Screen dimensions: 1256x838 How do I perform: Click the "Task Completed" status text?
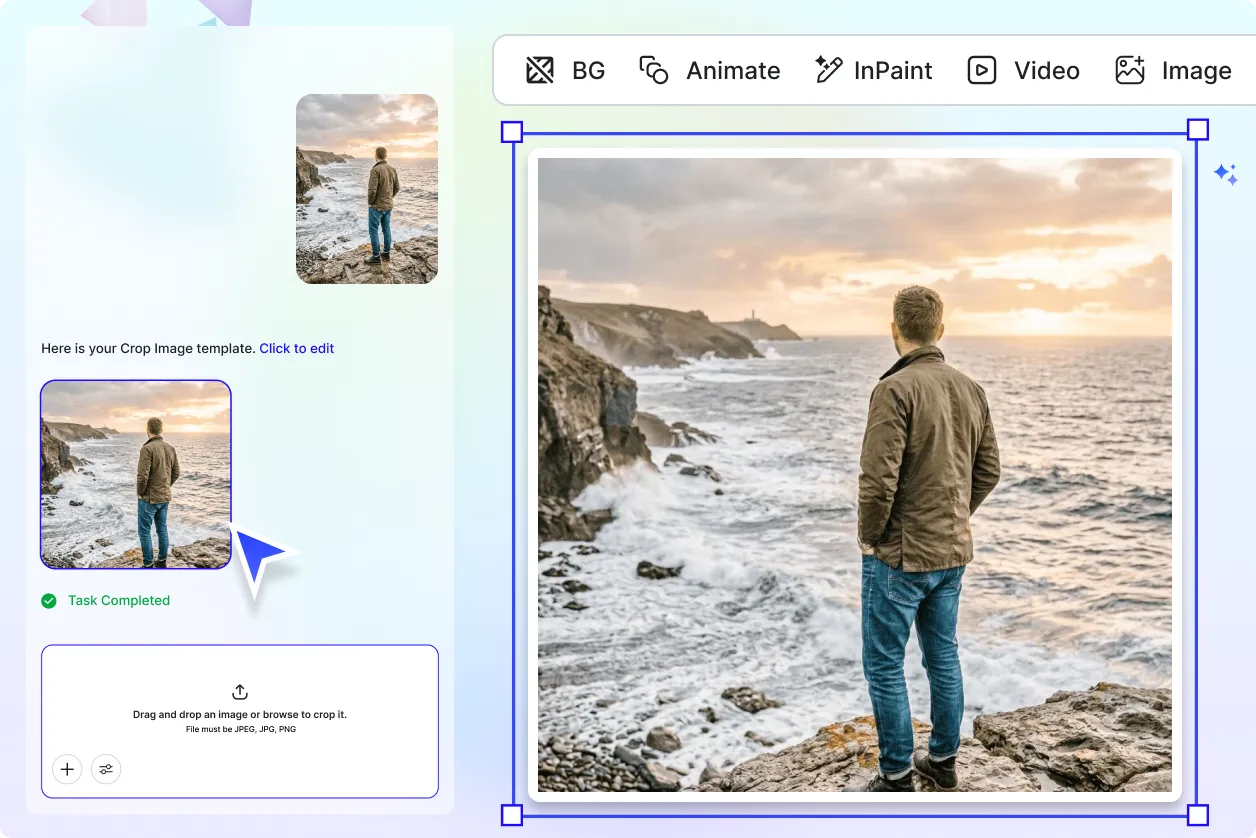tap(119, 601)
